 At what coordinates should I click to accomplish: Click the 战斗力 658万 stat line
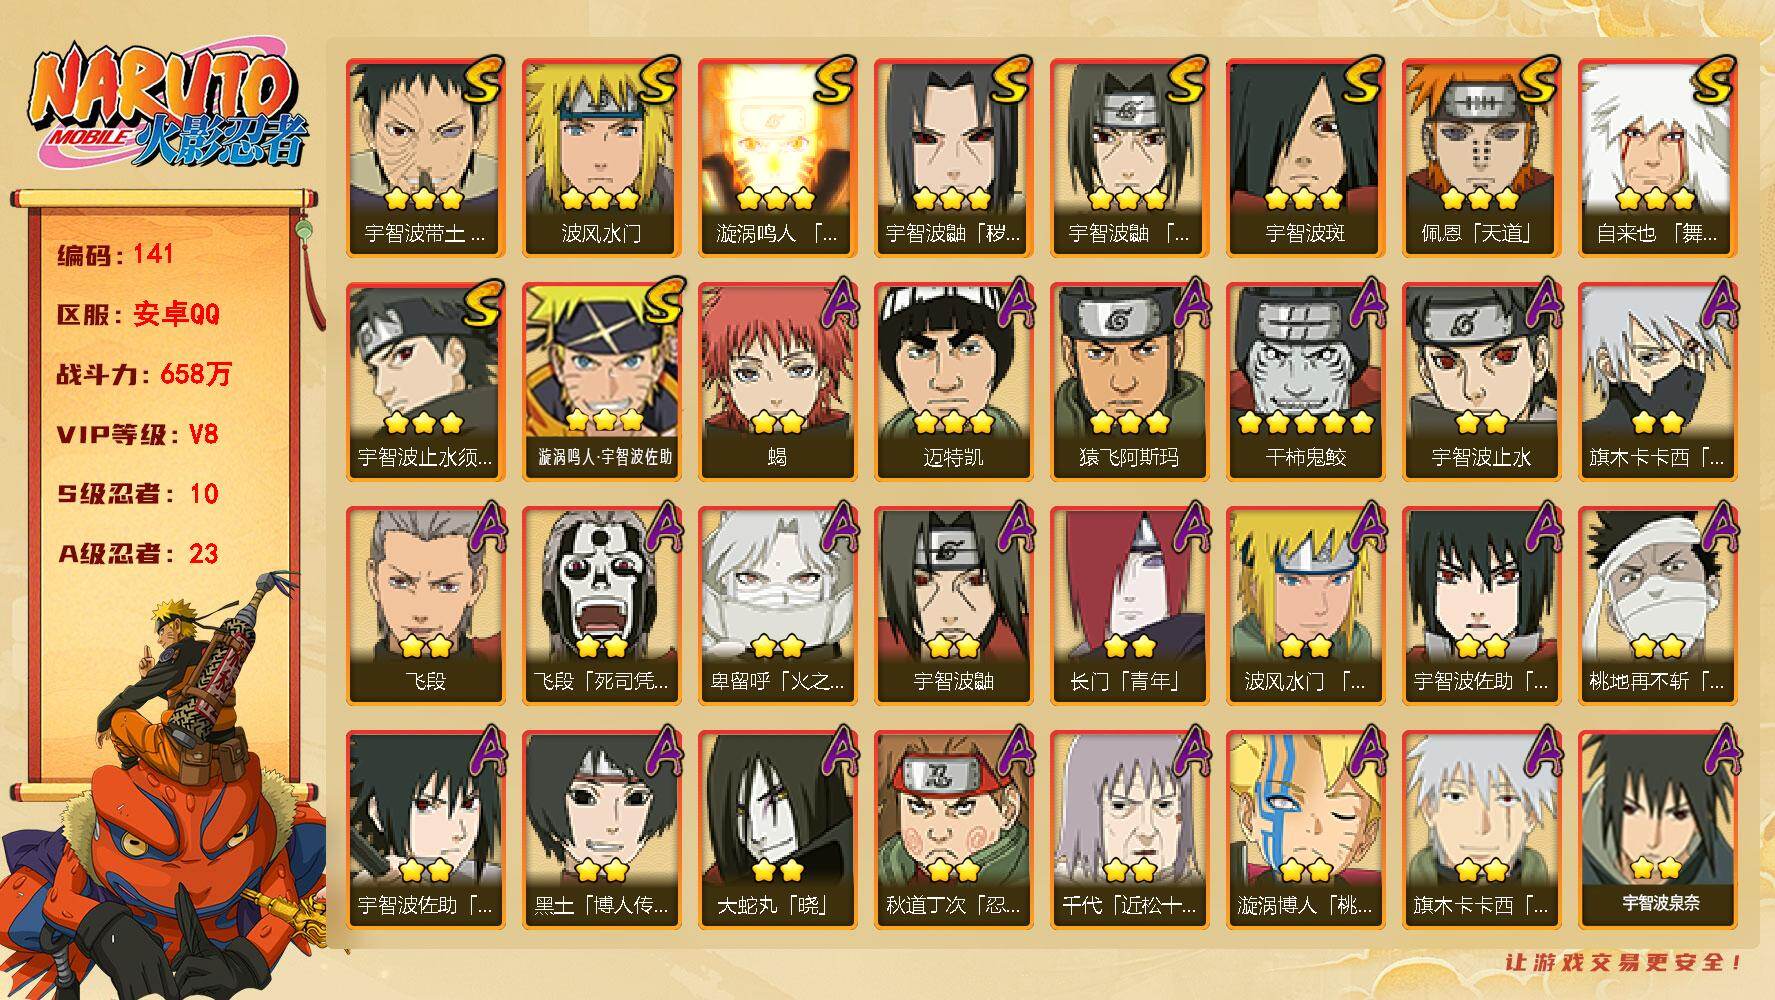[x=144, y=374]
